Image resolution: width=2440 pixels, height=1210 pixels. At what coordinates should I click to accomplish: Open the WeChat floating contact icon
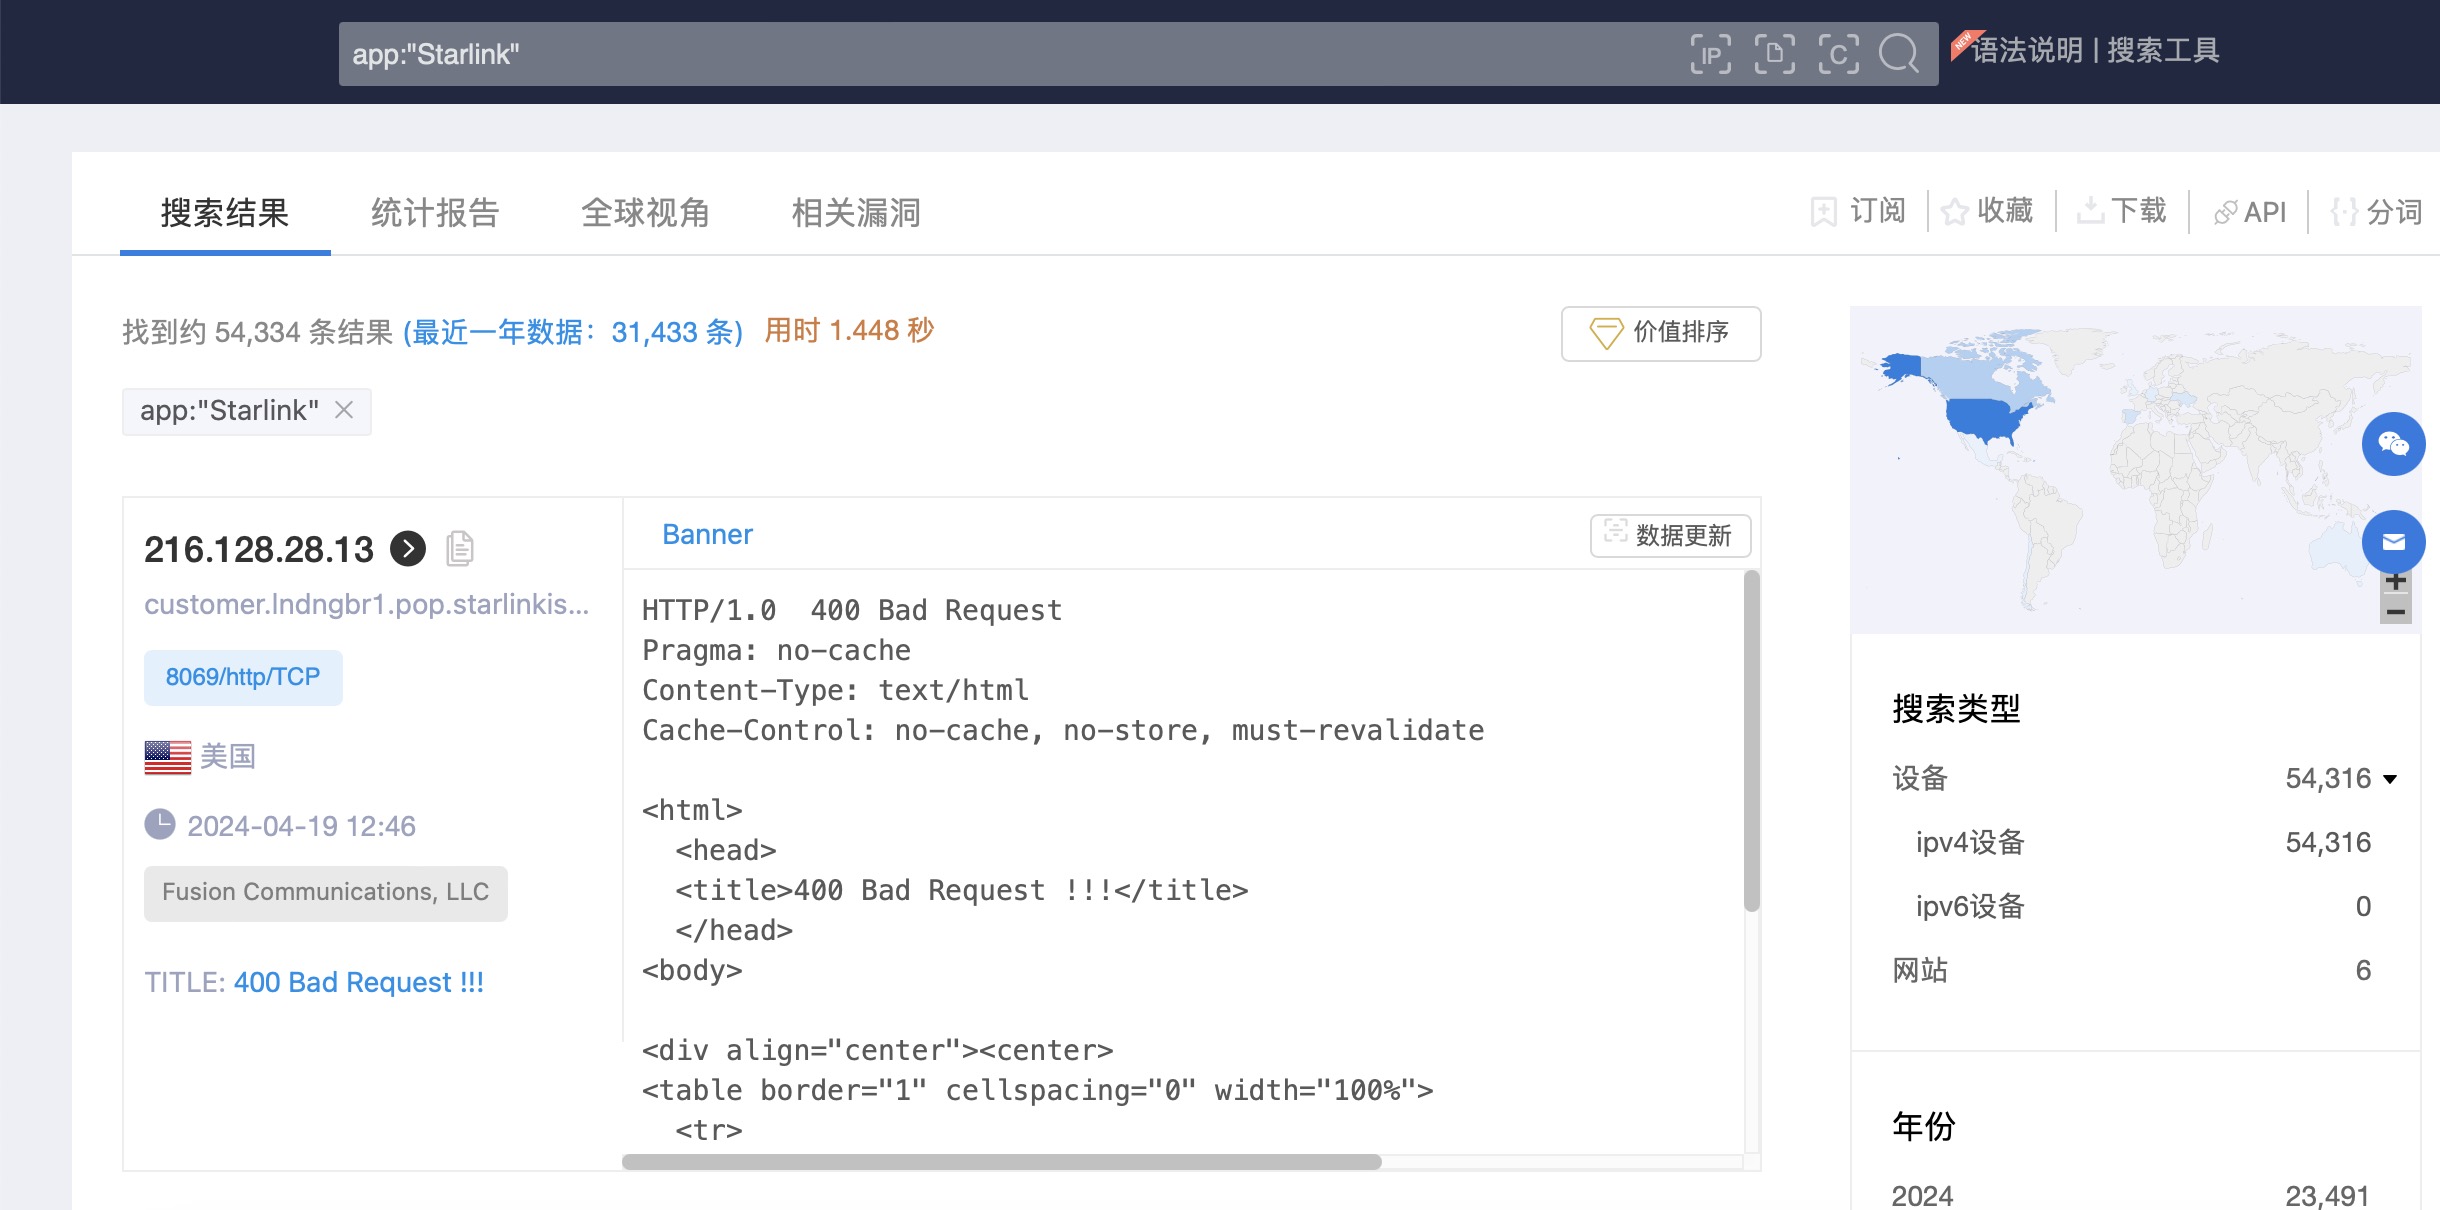coord(2393,444)
